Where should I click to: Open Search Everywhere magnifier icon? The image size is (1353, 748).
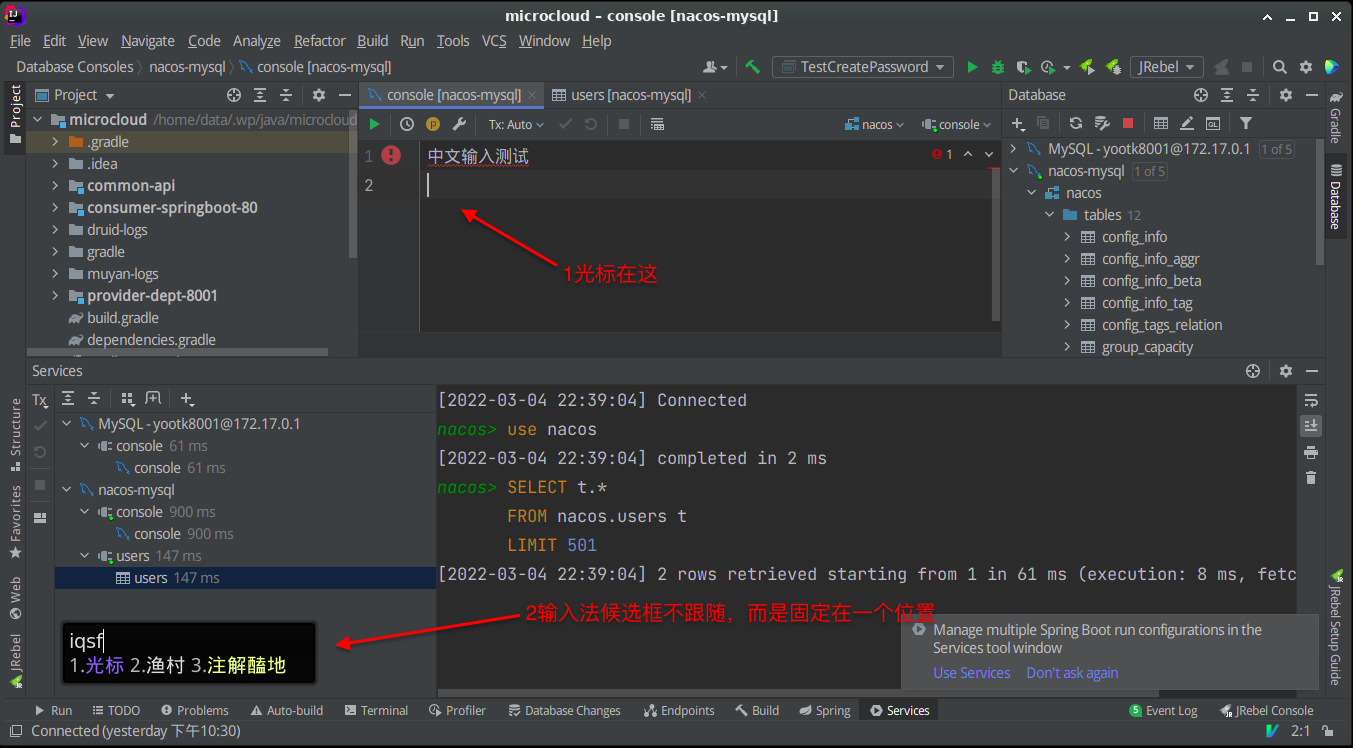pos(1279,67)
